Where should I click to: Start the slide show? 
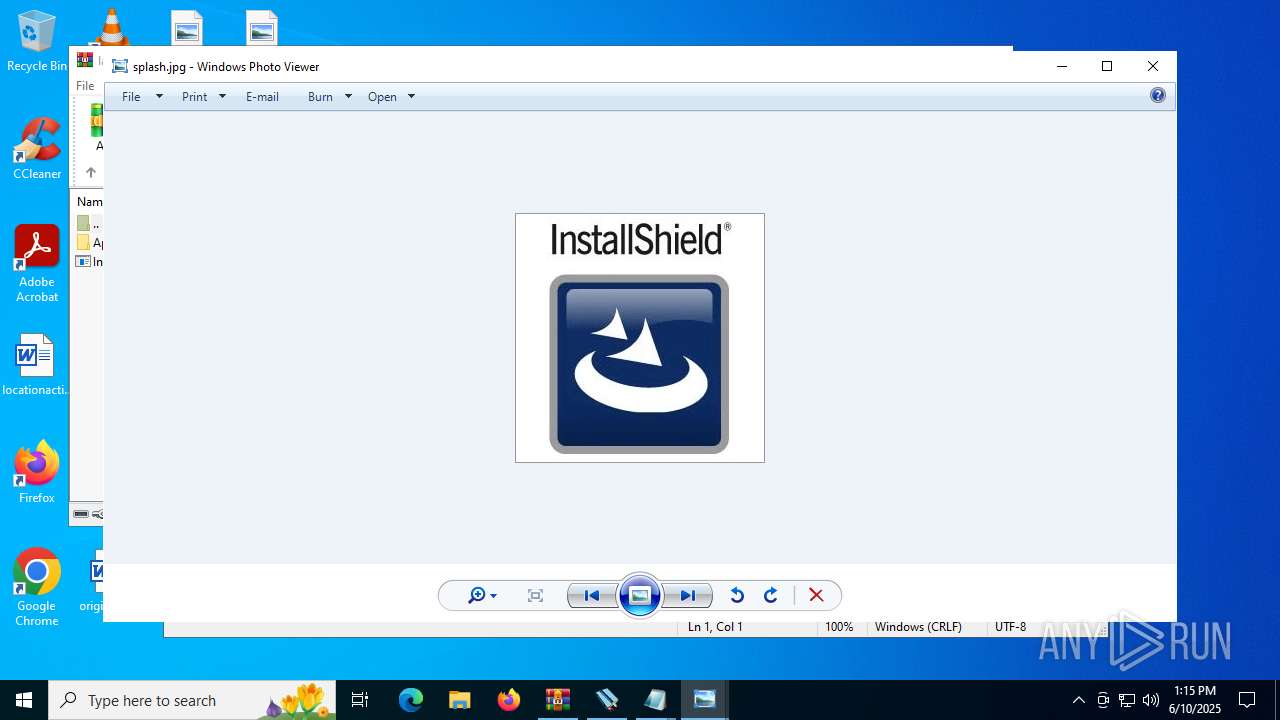(x=640, y=596)
